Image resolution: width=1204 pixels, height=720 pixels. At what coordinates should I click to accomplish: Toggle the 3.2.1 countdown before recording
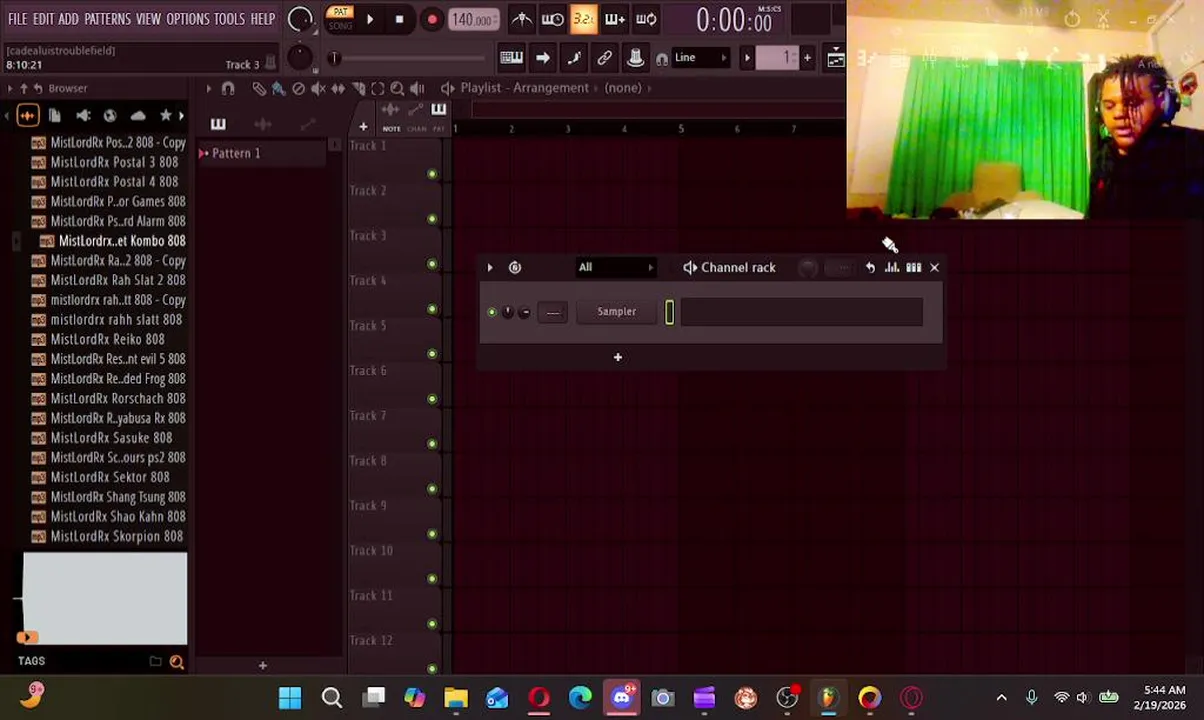pyautogui.click(x=583, y=19)
